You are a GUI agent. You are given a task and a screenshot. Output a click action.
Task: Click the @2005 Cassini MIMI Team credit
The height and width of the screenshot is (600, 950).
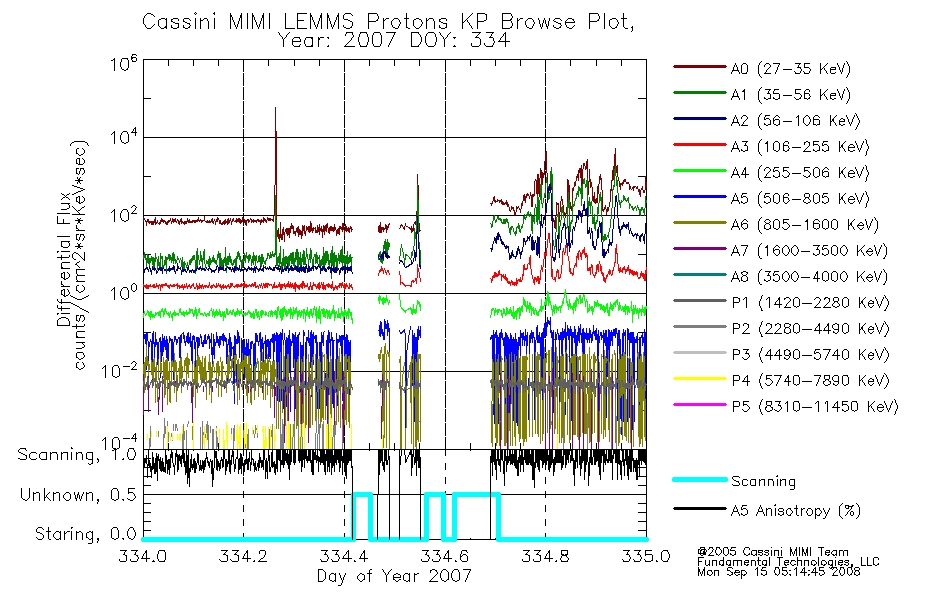click(772, 552)
